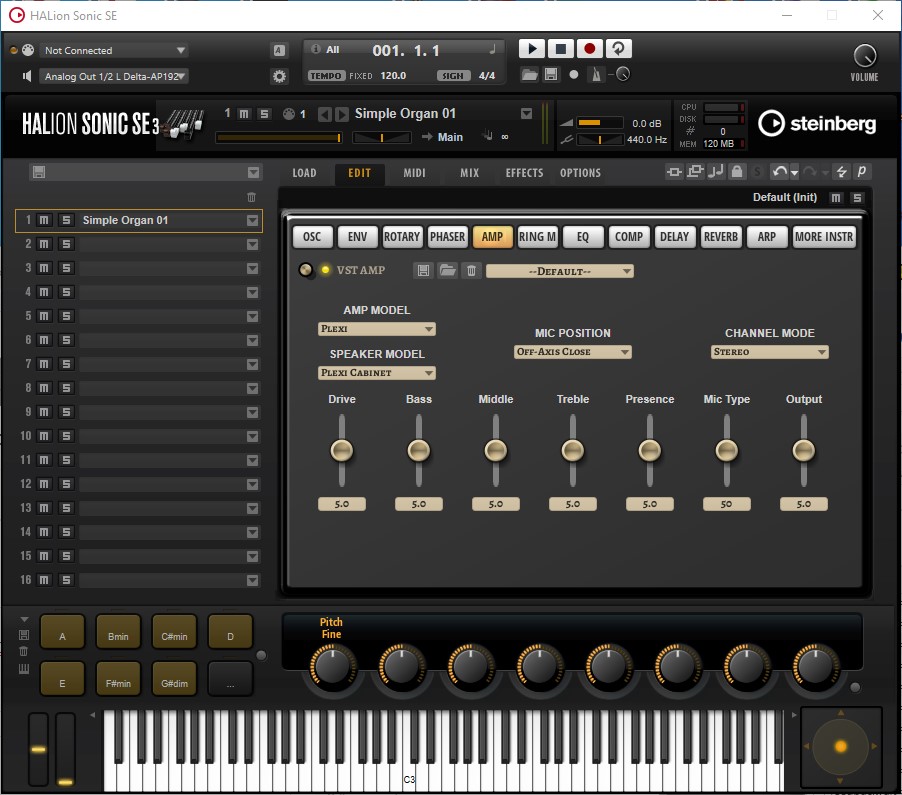Open the Analog Out audio output dropdown
Image resolution: width=902 pixels, height=795 pixels.
pyautogui.click(x=114, y=76)
